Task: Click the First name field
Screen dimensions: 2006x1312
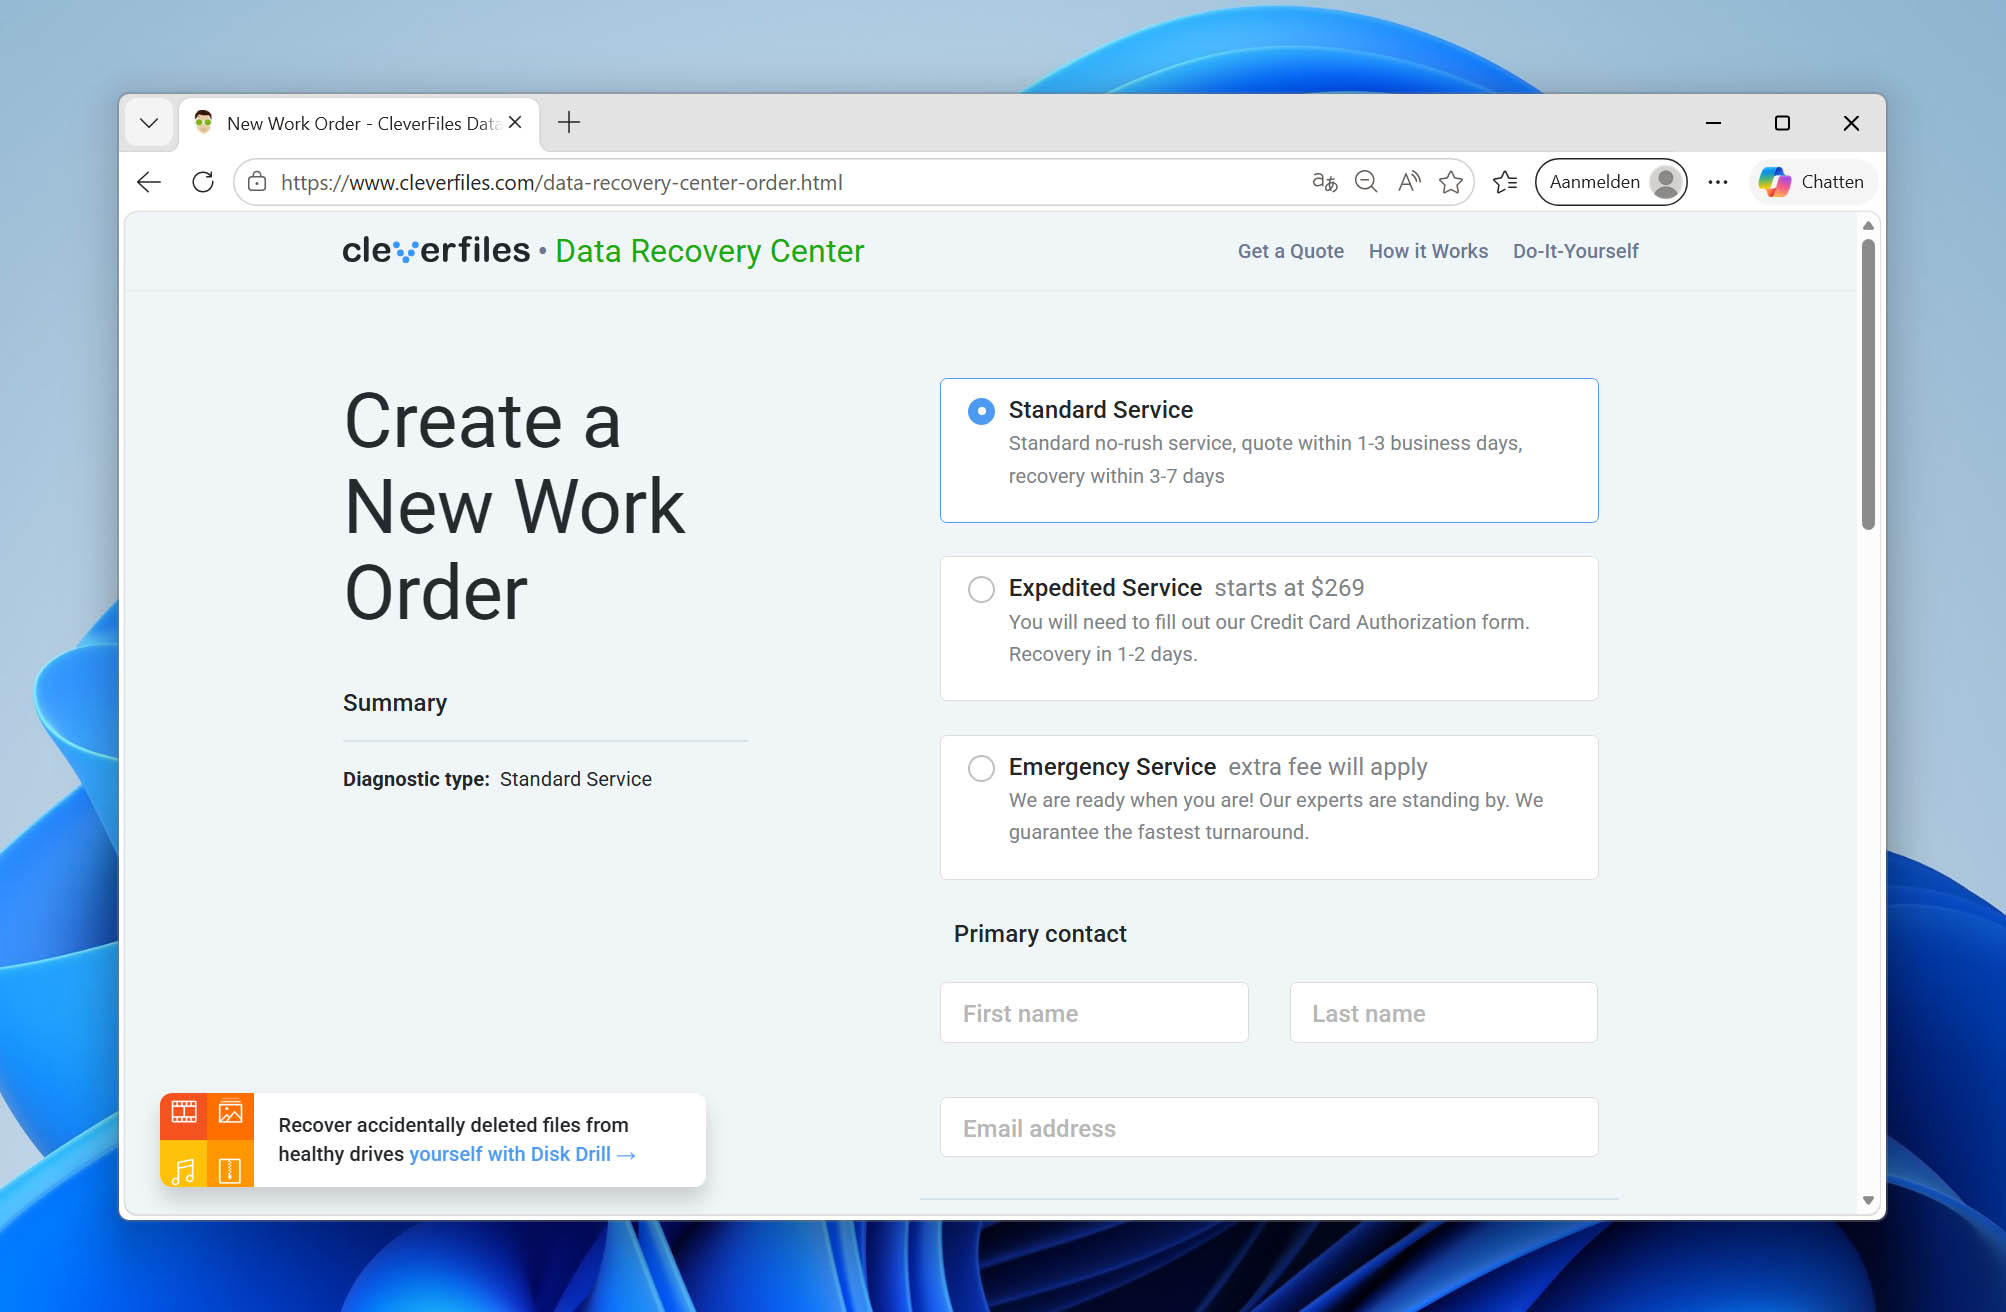Action: [1094, 1013]
